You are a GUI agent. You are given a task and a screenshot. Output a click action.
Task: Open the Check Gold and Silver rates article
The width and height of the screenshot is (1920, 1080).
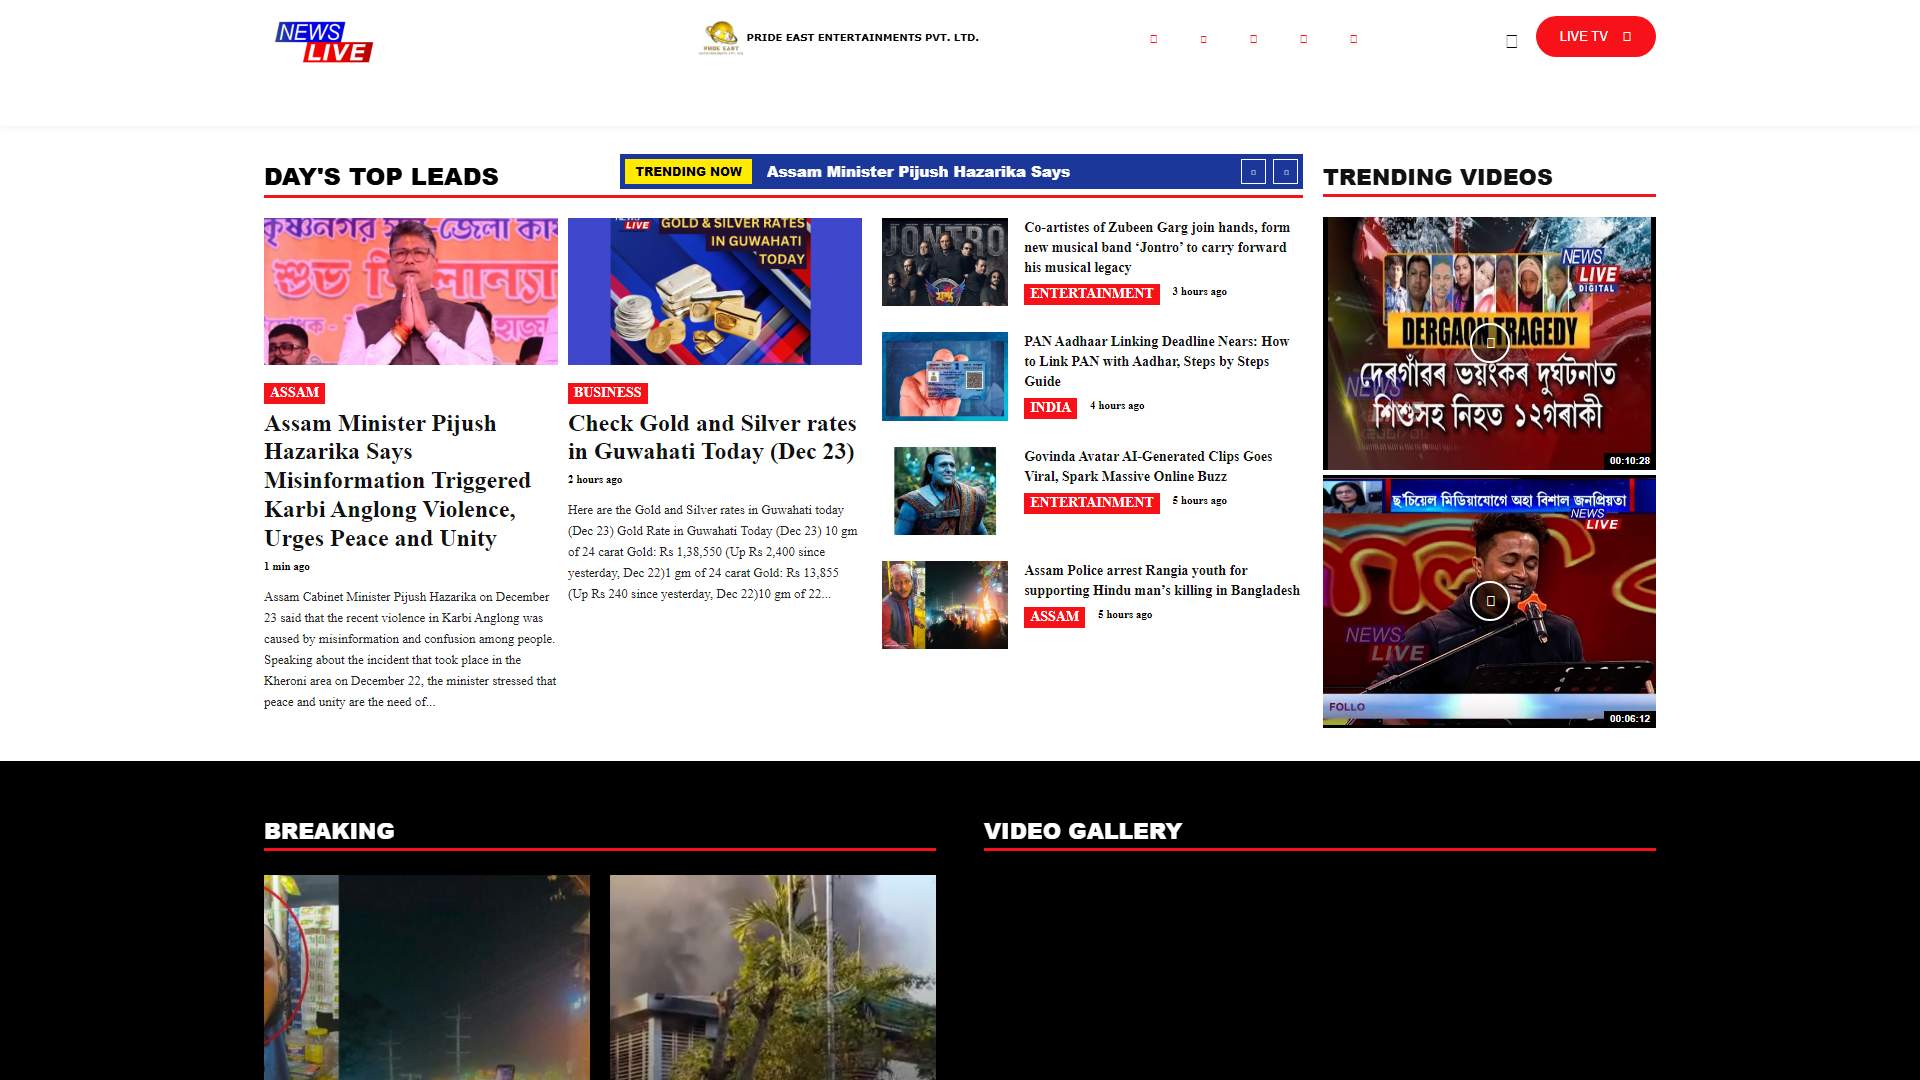711,438
